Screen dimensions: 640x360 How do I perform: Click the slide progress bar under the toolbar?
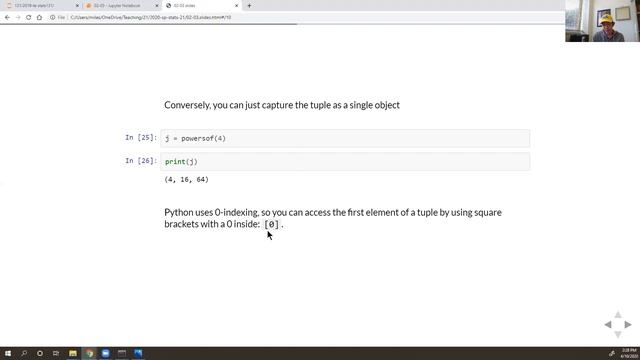[282, 24]
